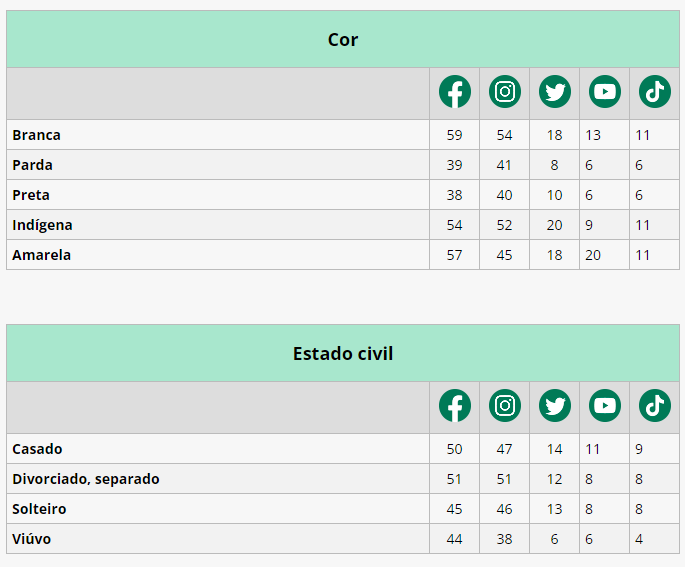Screen dimensions: 685x567
Task: Click the Twitter icon in Cor table
Action: pyautogui.click(x=555, y=92)
